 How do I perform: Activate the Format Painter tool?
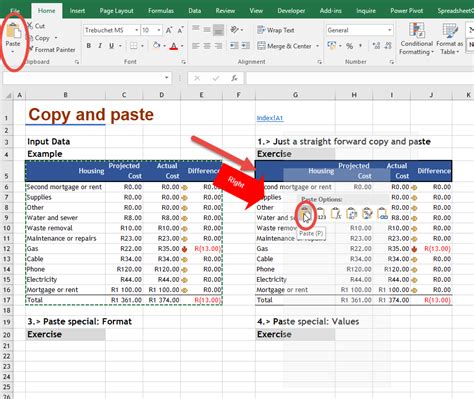[52, 50]
